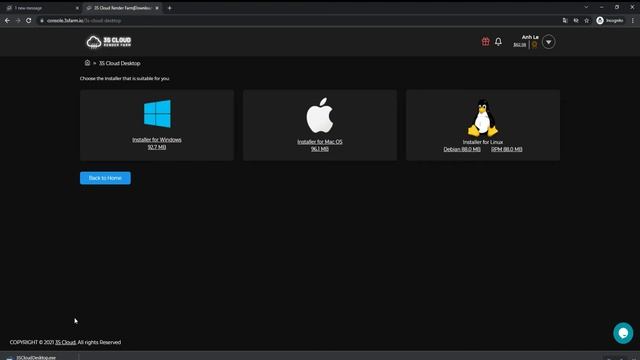Screen dimensions: 640x360
Task: Go forward in browser history
Action: tap(18, 20)
